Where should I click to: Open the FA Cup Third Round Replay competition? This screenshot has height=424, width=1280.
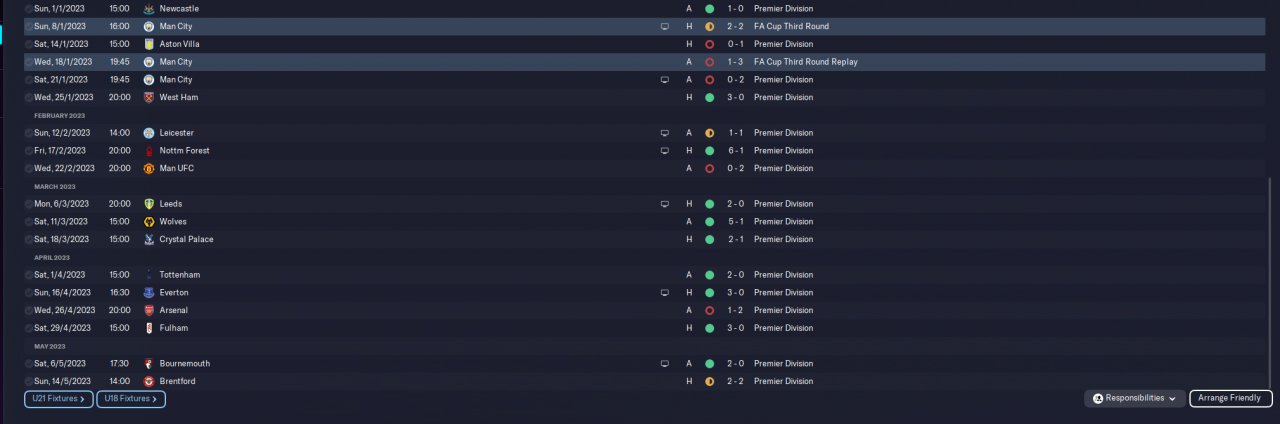click(x=805, y=62)
